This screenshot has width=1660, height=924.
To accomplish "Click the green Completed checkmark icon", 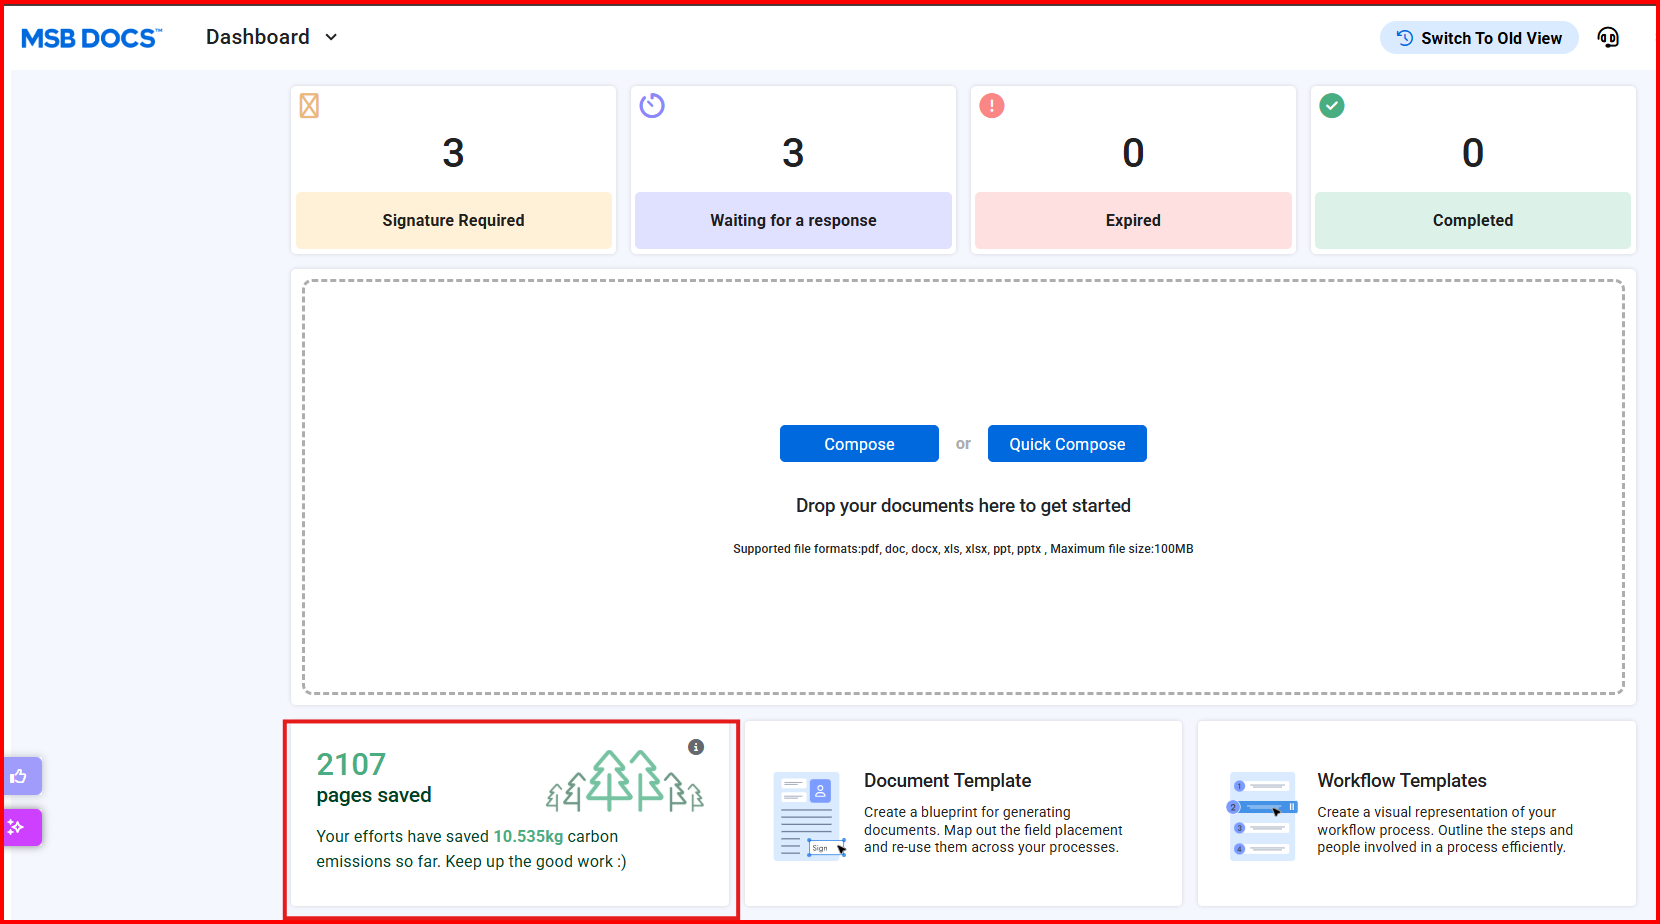I will [x=1332, y=106].
